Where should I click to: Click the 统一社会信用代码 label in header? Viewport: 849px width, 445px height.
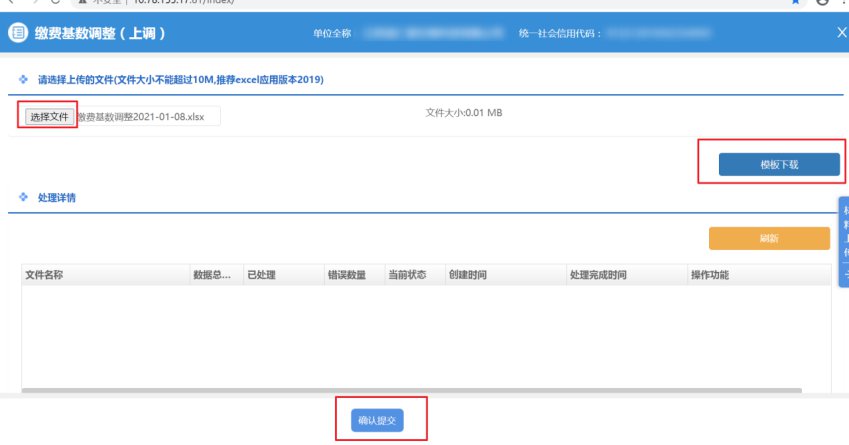(560, 34)
